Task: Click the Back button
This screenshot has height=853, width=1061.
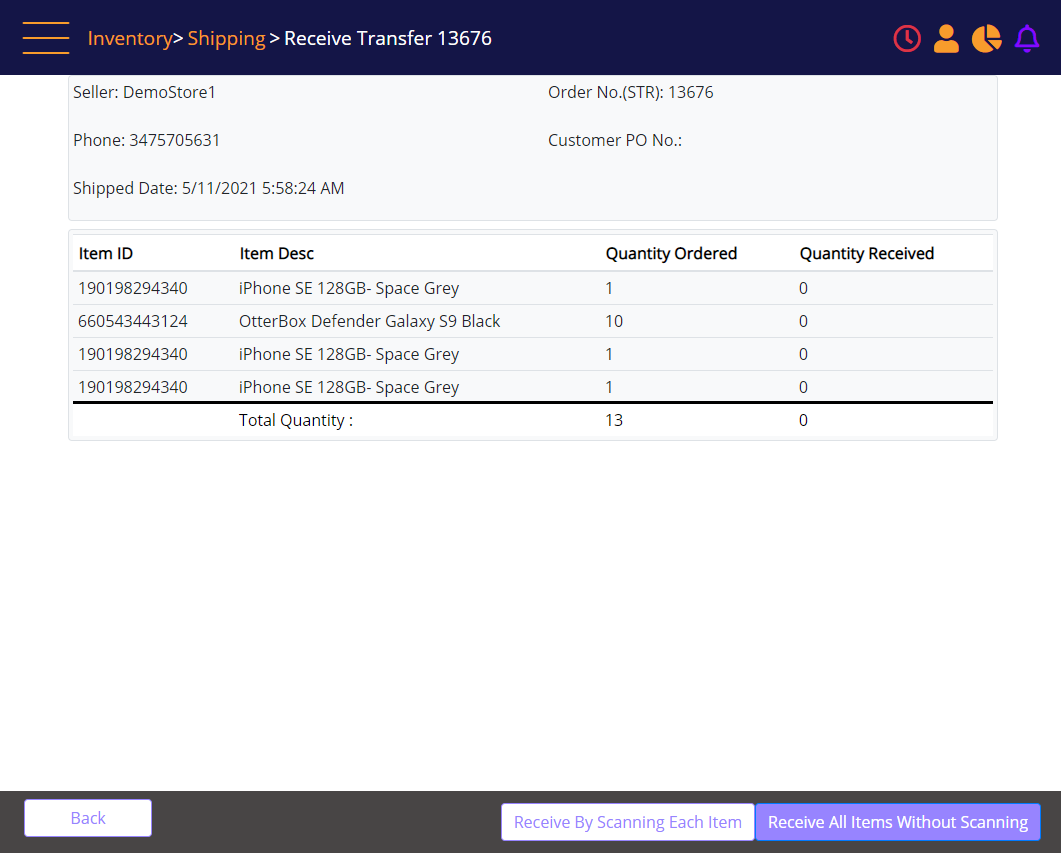Action: coord(88,818)
